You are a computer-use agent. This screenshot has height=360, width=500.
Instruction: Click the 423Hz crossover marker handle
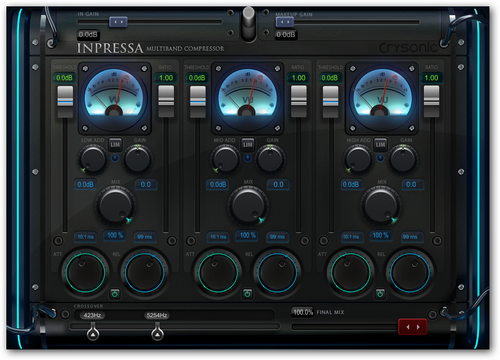pyautogui.click(x=93, y=333)
